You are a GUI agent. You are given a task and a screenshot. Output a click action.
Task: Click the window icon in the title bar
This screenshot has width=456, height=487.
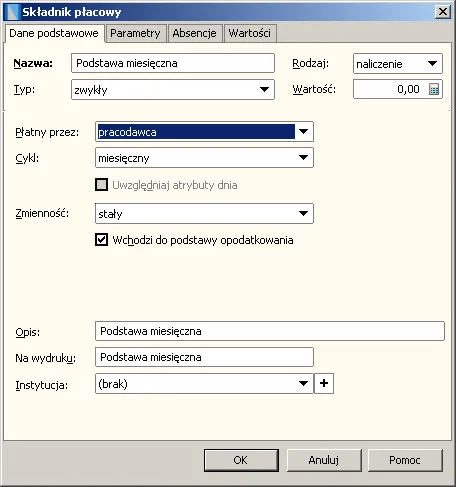[12, 12]
